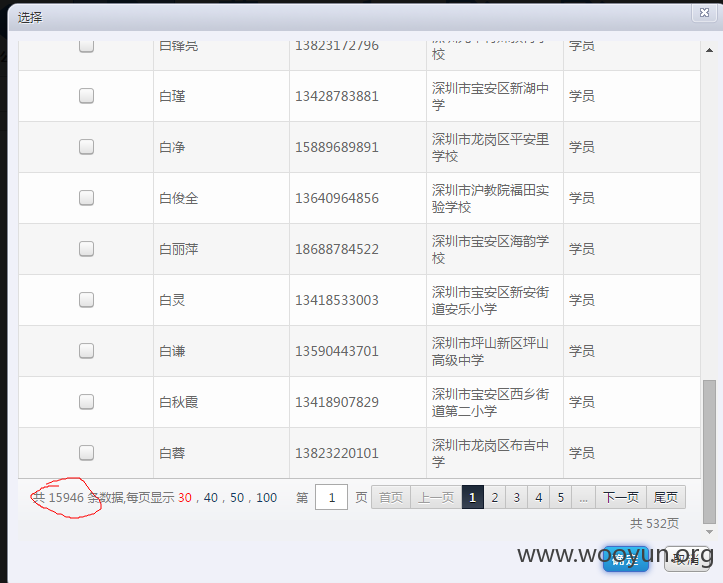This screenshot has height=583, width=723.
Task: Enable the checkbox for 白灵
Action: (86, 300)
